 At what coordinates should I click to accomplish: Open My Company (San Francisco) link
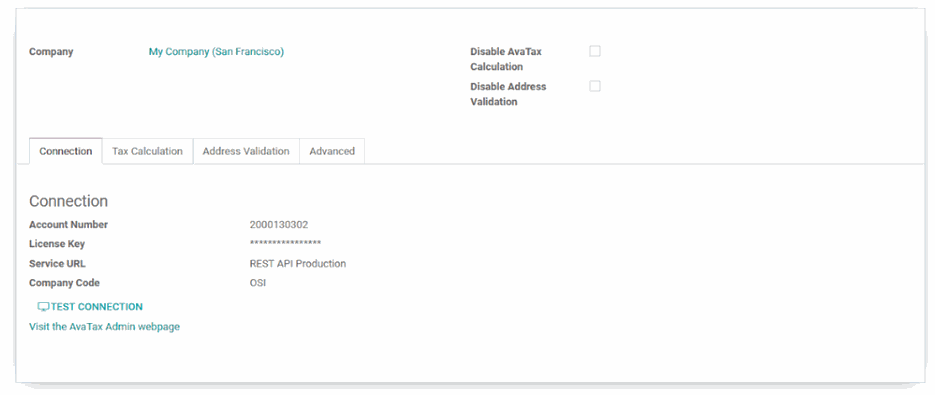[x=216, y=52]
